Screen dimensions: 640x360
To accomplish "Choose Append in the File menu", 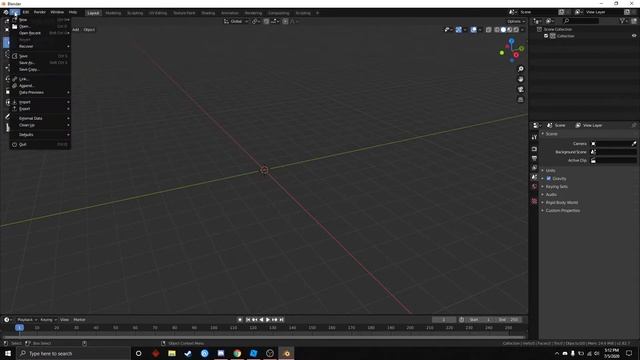I will pyautogui.click(x=40, y=86).
